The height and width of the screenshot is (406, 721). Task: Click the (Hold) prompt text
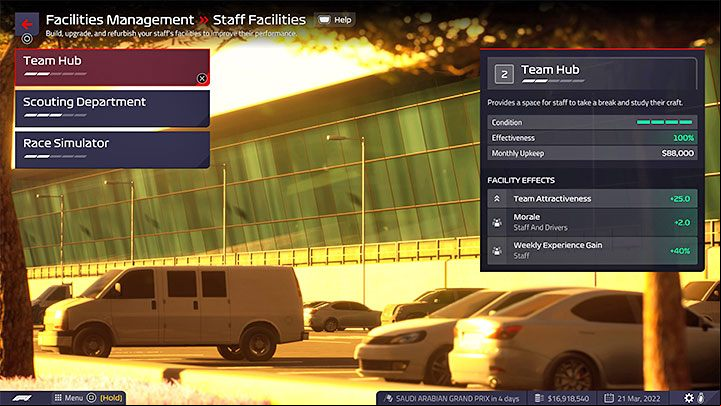point(111,398)
